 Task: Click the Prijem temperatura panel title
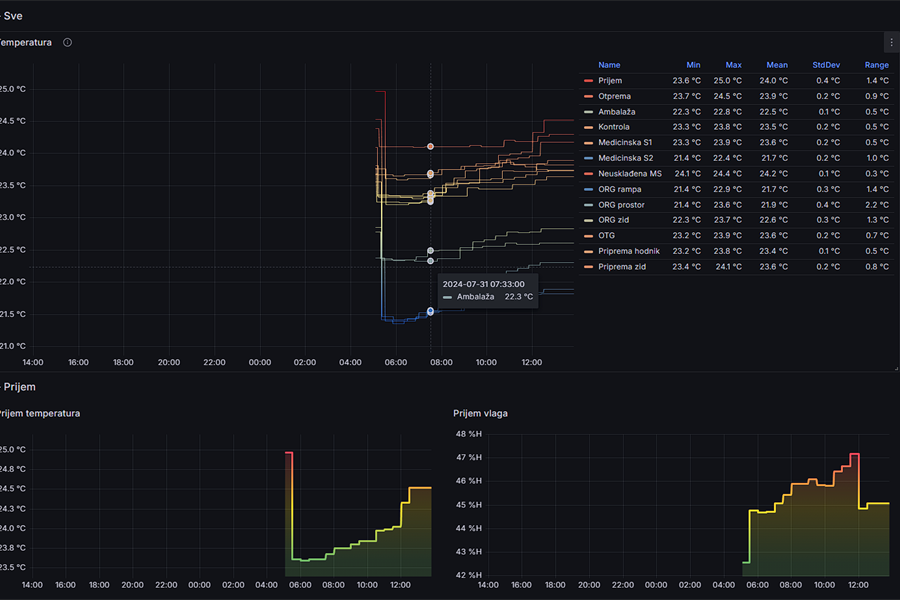[x=39, y=413]
